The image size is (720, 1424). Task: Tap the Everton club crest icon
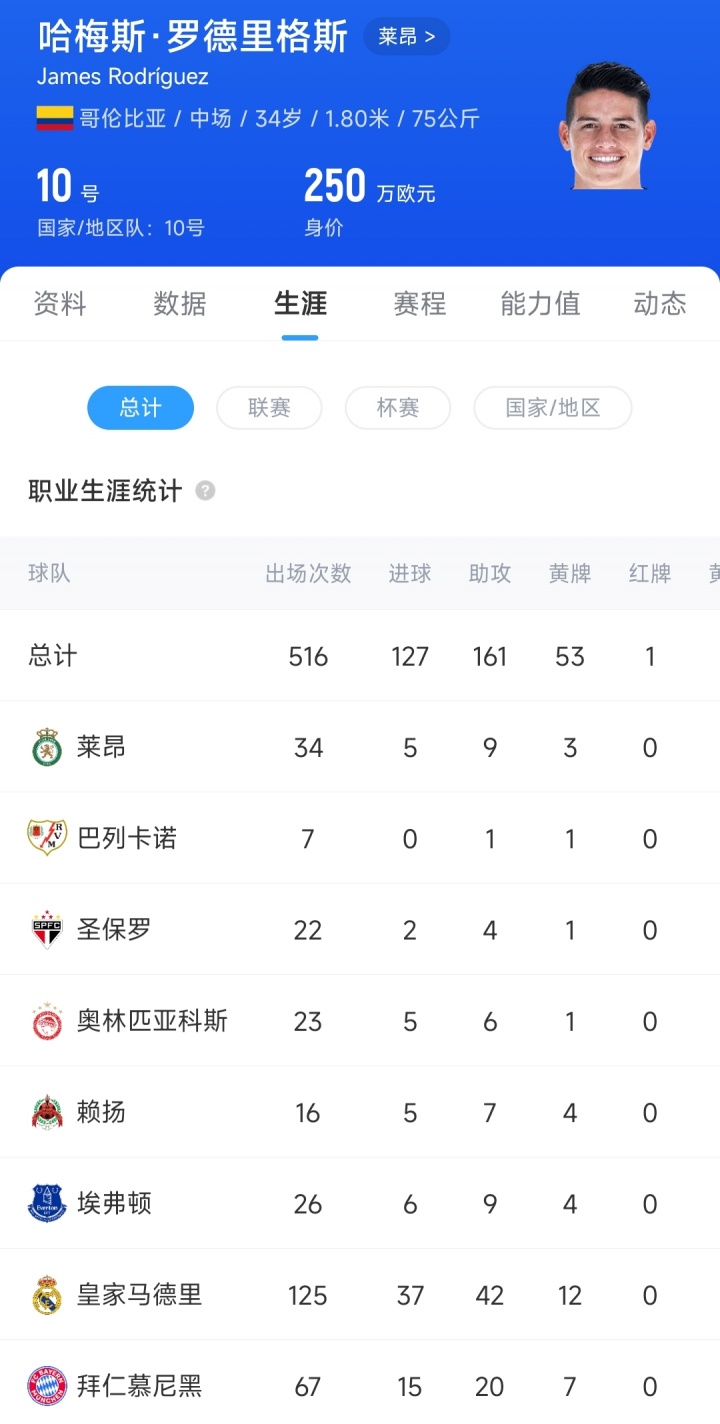pos(47,1203)
